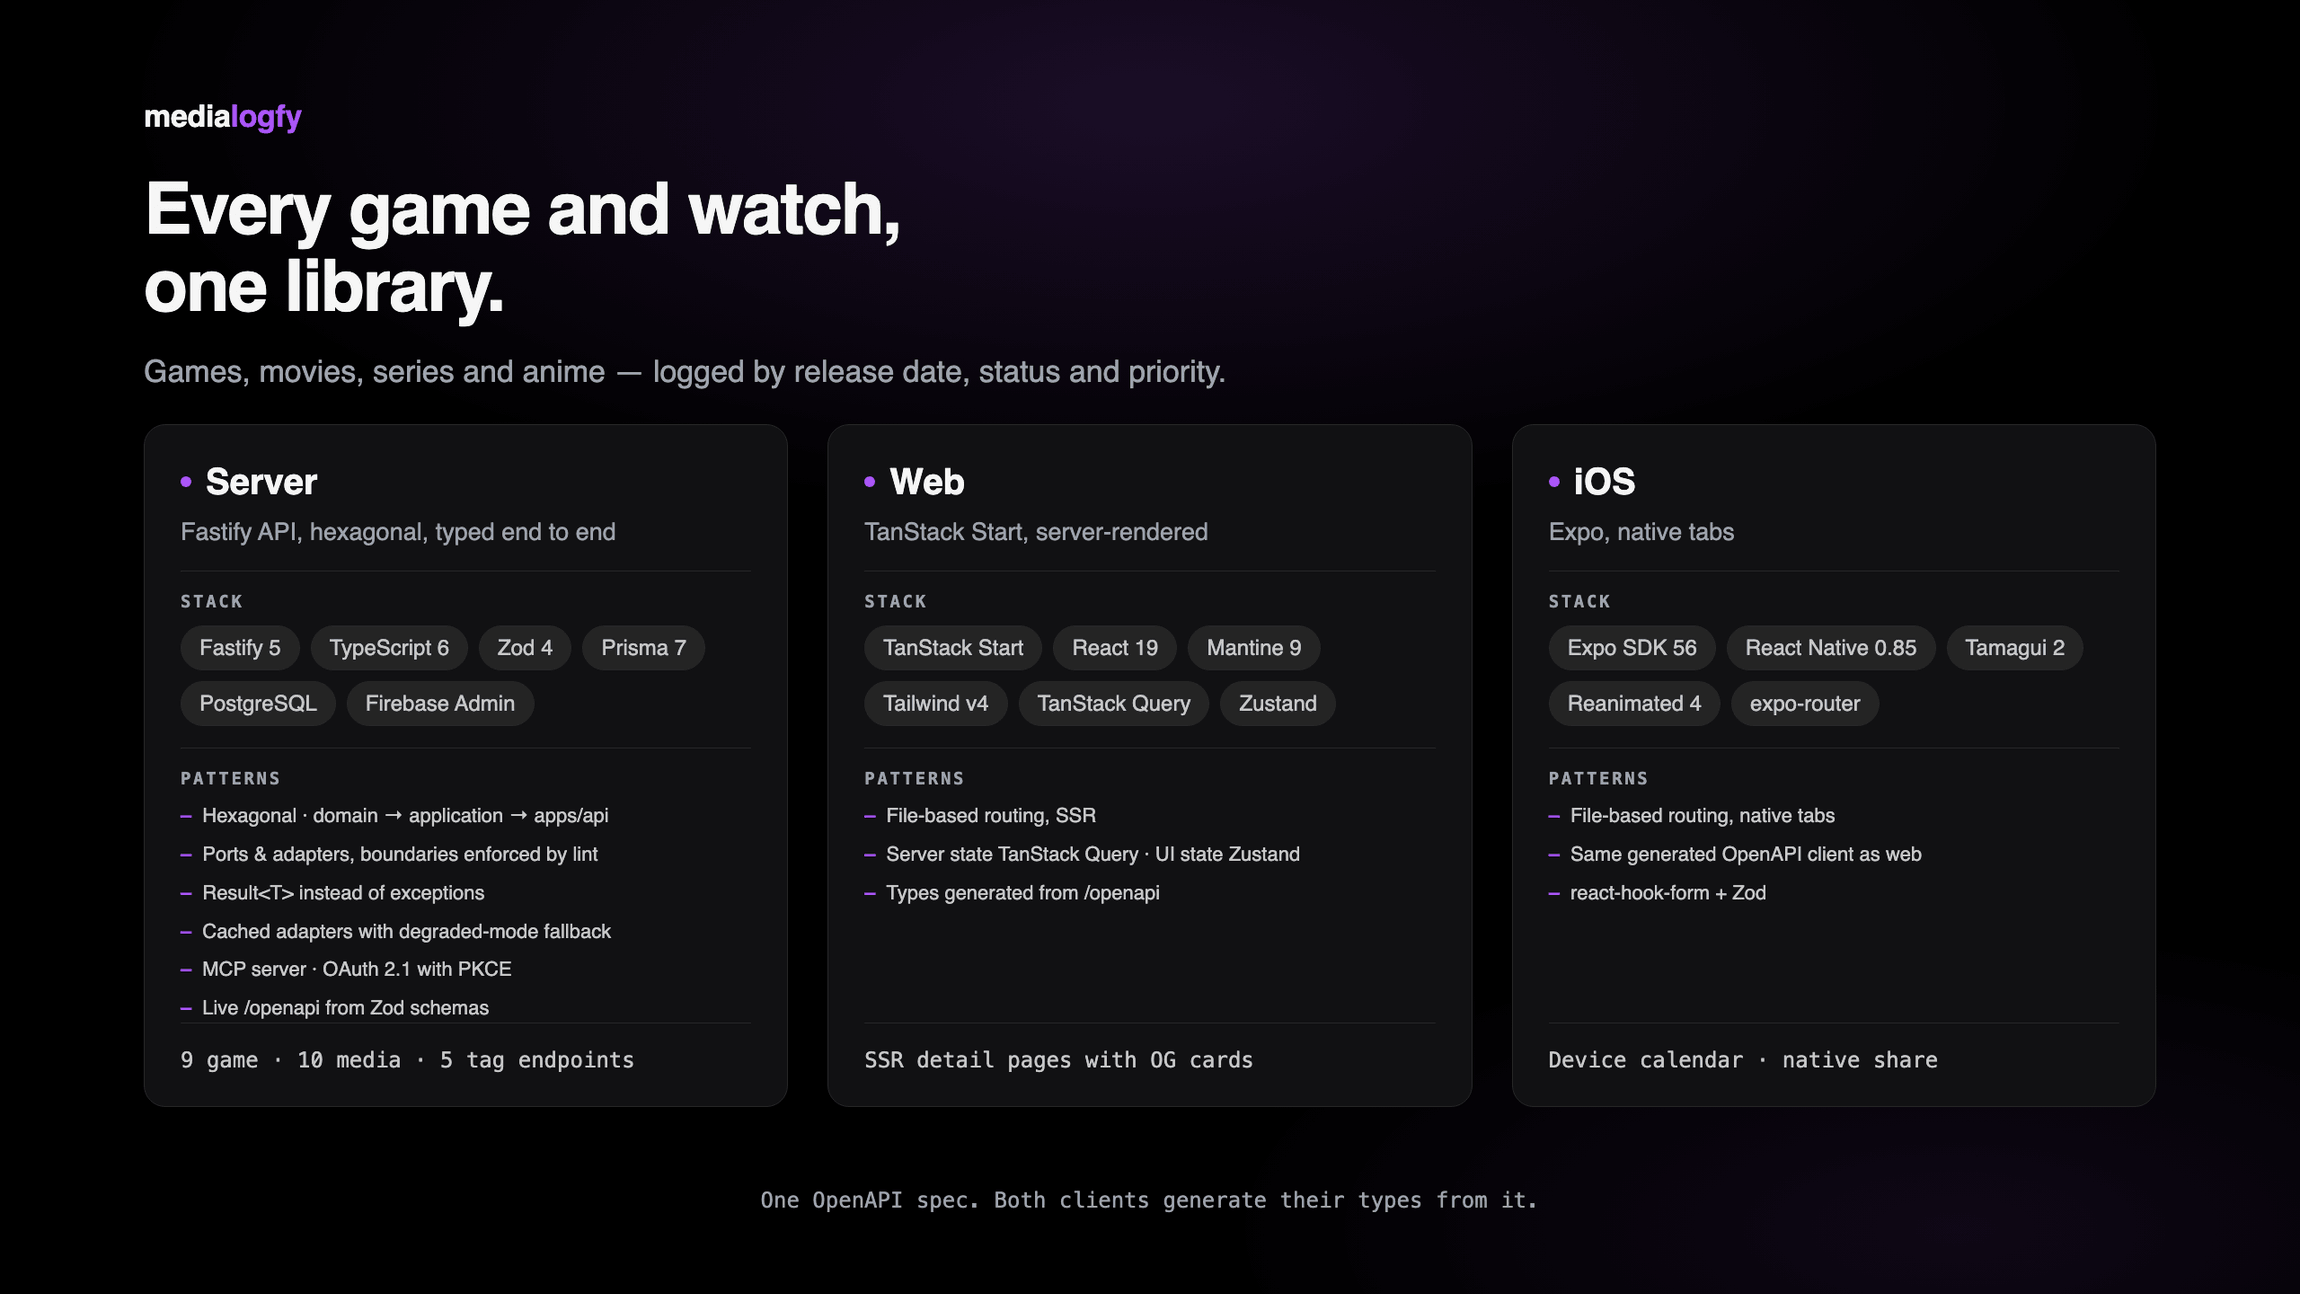2300x1294 pixels.
Task: Select "Types generated from /openapi"
Action: click(x=1023, y=893)
